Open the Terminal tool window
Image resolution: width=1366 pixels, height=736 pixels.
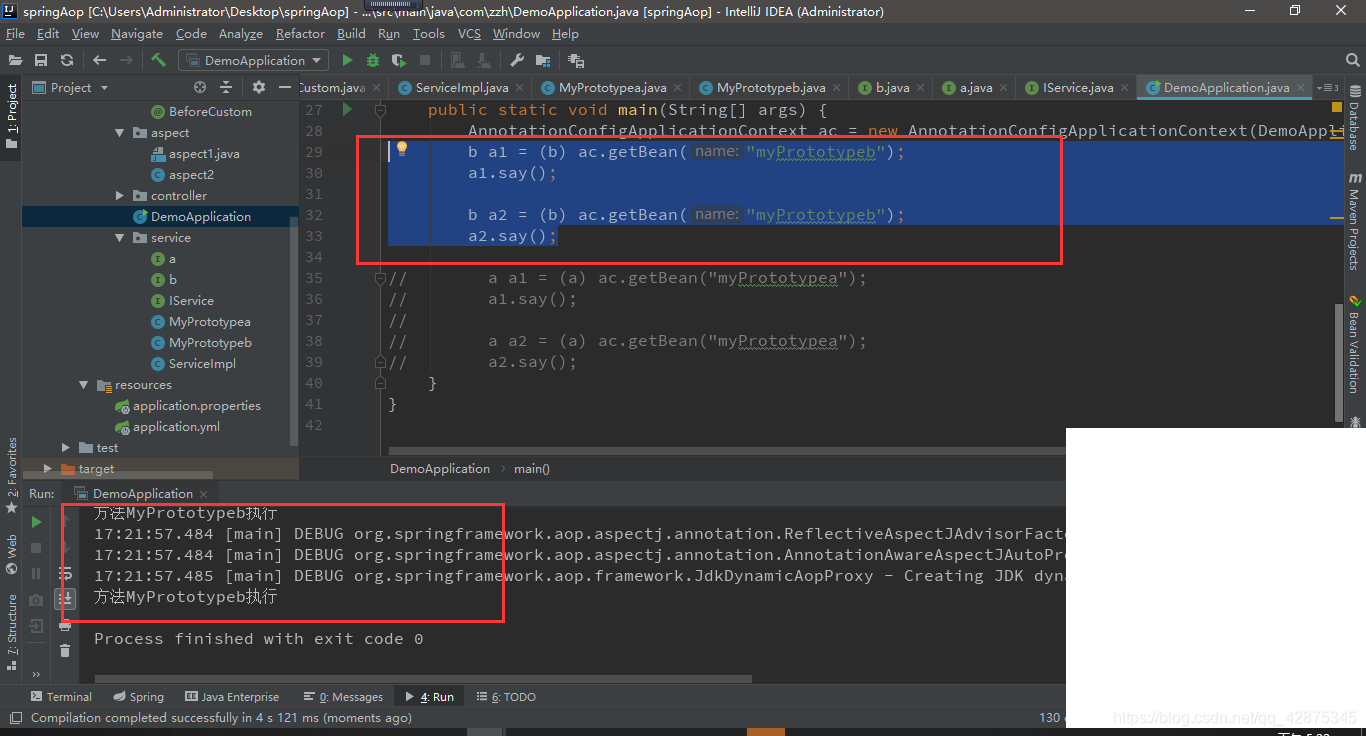61,697
